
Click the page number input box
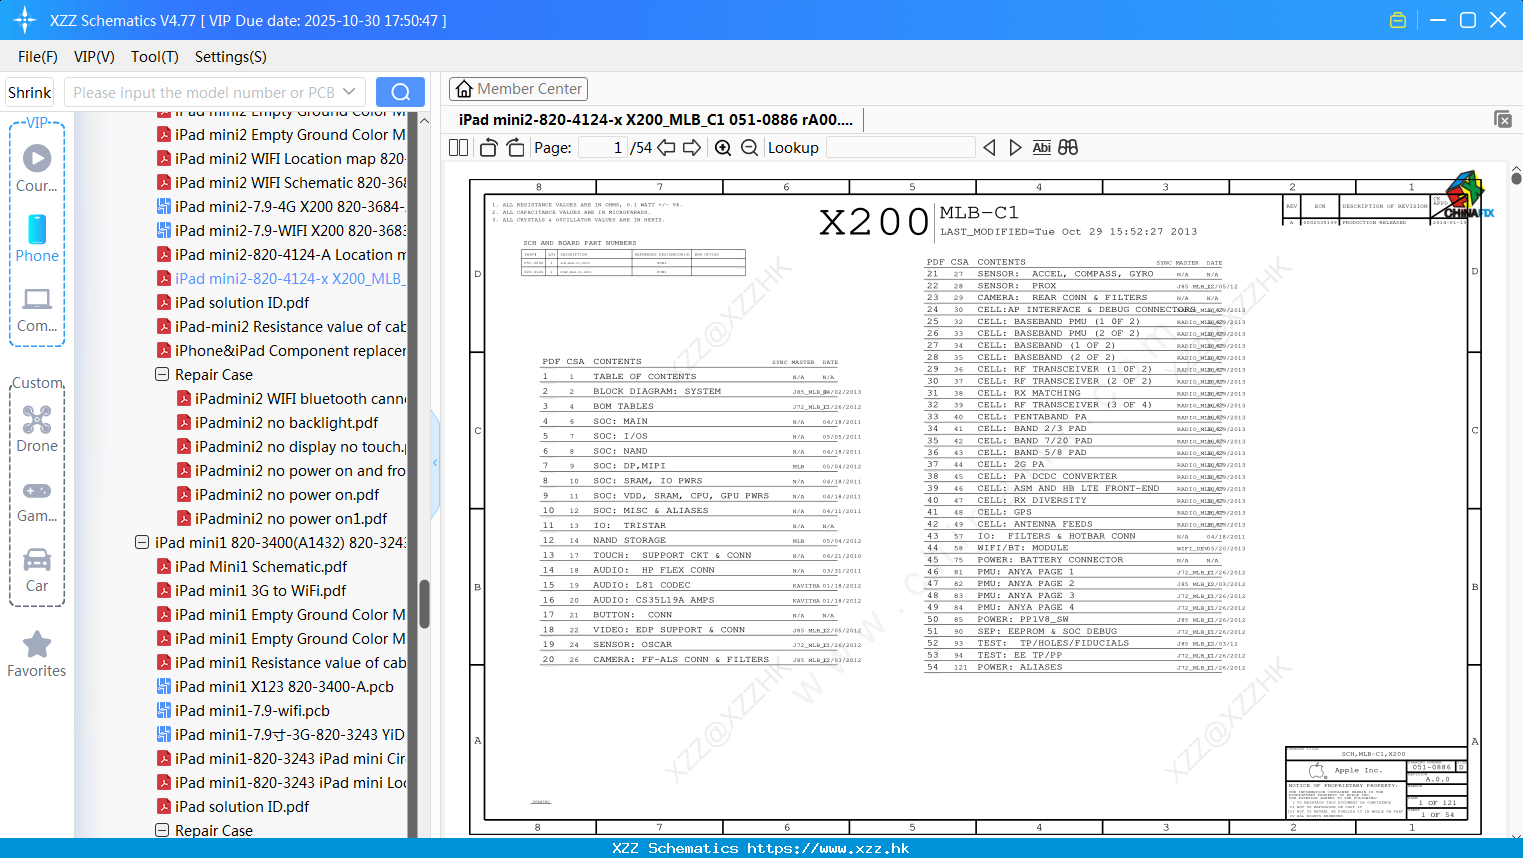(603, 147)
